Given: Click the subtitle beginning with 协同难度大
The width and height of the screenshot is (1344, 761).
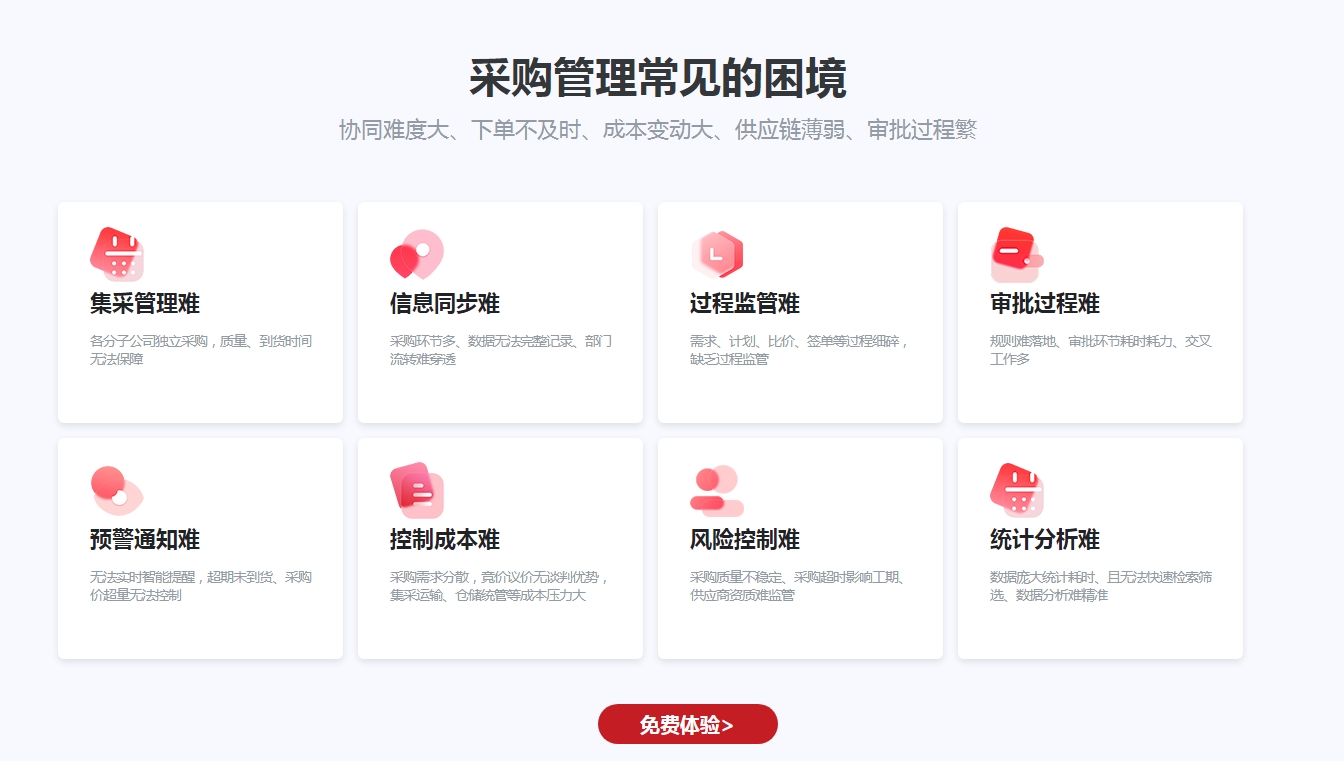Looking at the screenshot, I should [x=658, y=130].
